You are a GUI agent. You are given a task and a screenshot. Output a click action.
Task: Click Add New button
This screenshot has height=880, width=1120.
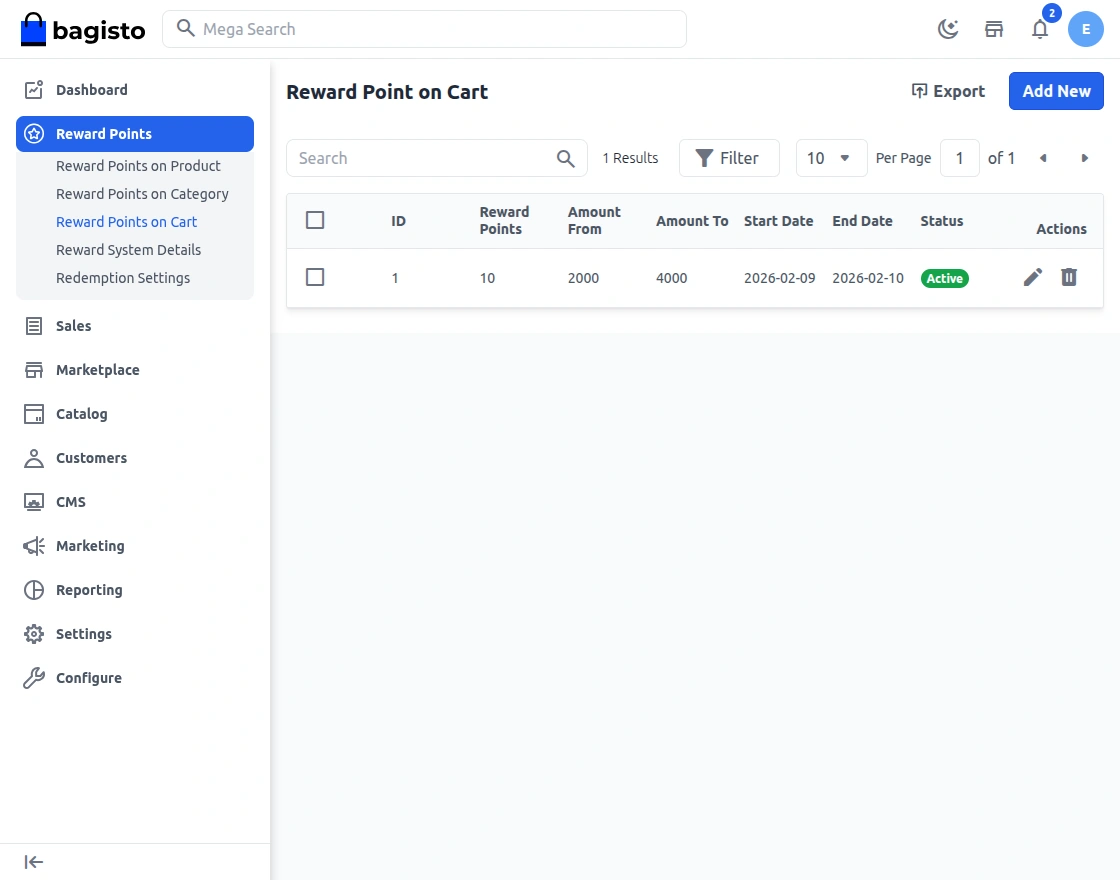[1056, 91]
